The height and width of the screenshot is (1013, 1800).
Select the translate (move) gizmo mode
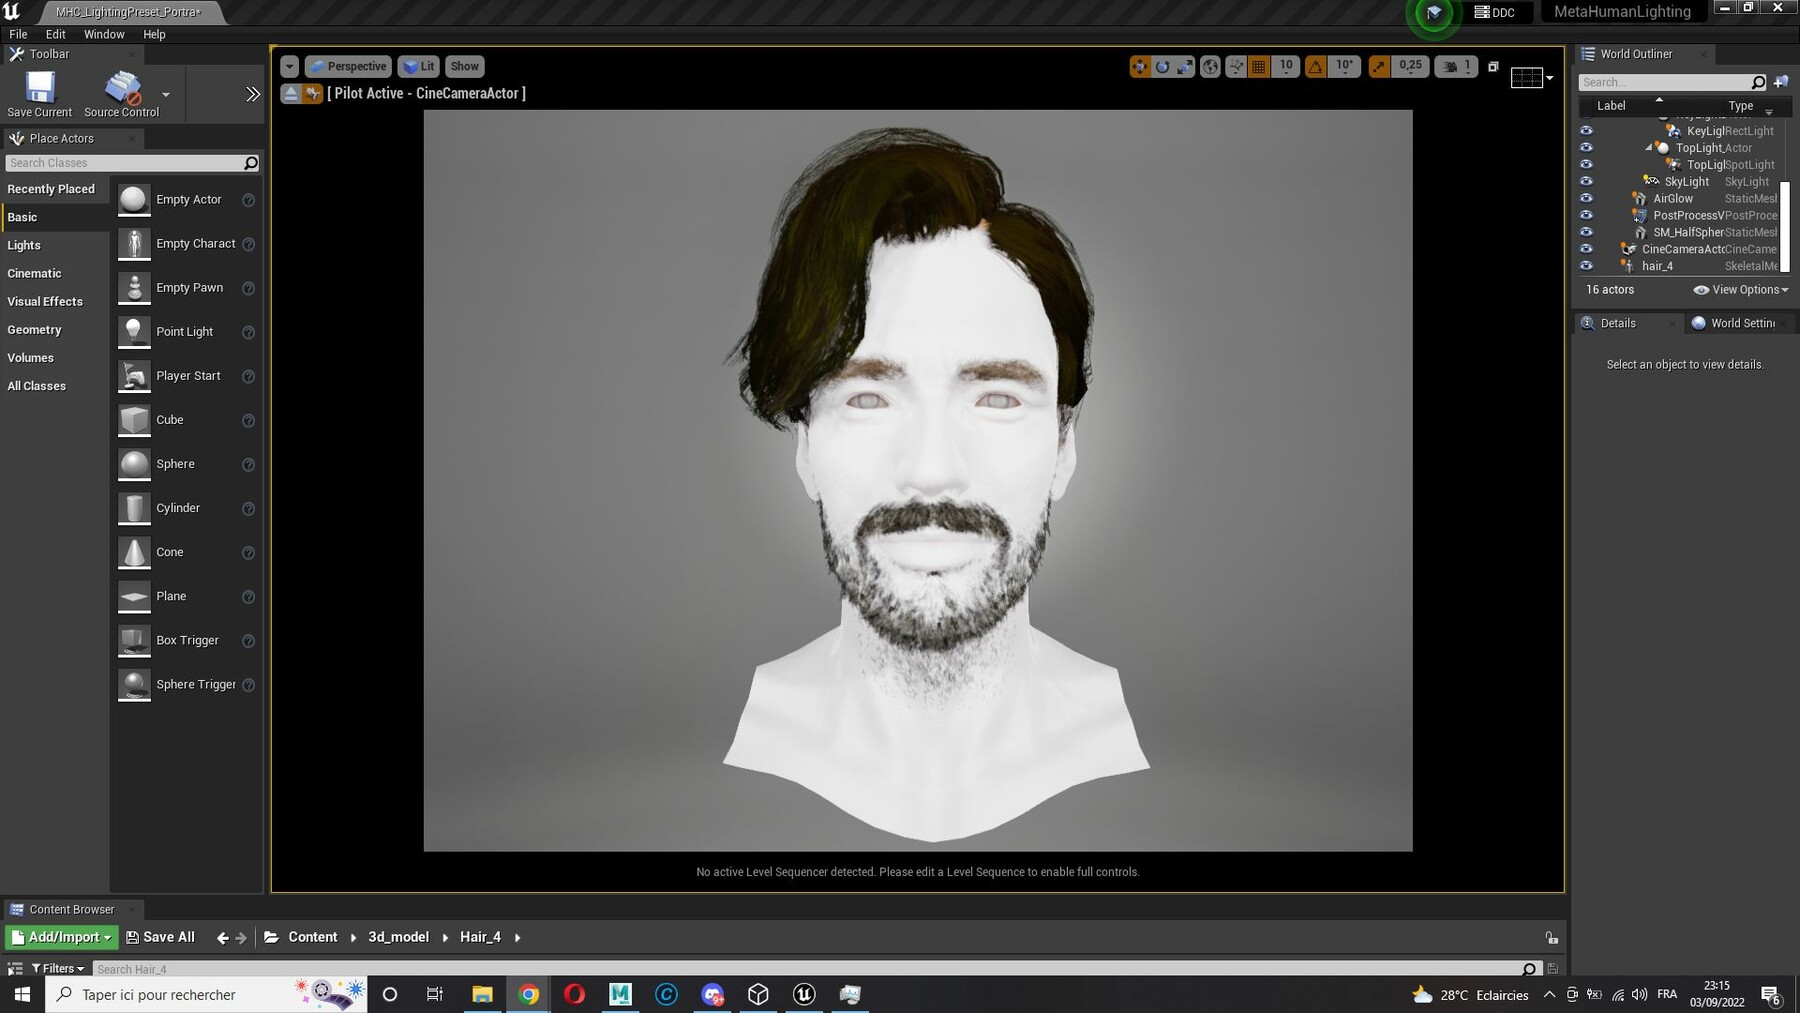(1140, 67)
